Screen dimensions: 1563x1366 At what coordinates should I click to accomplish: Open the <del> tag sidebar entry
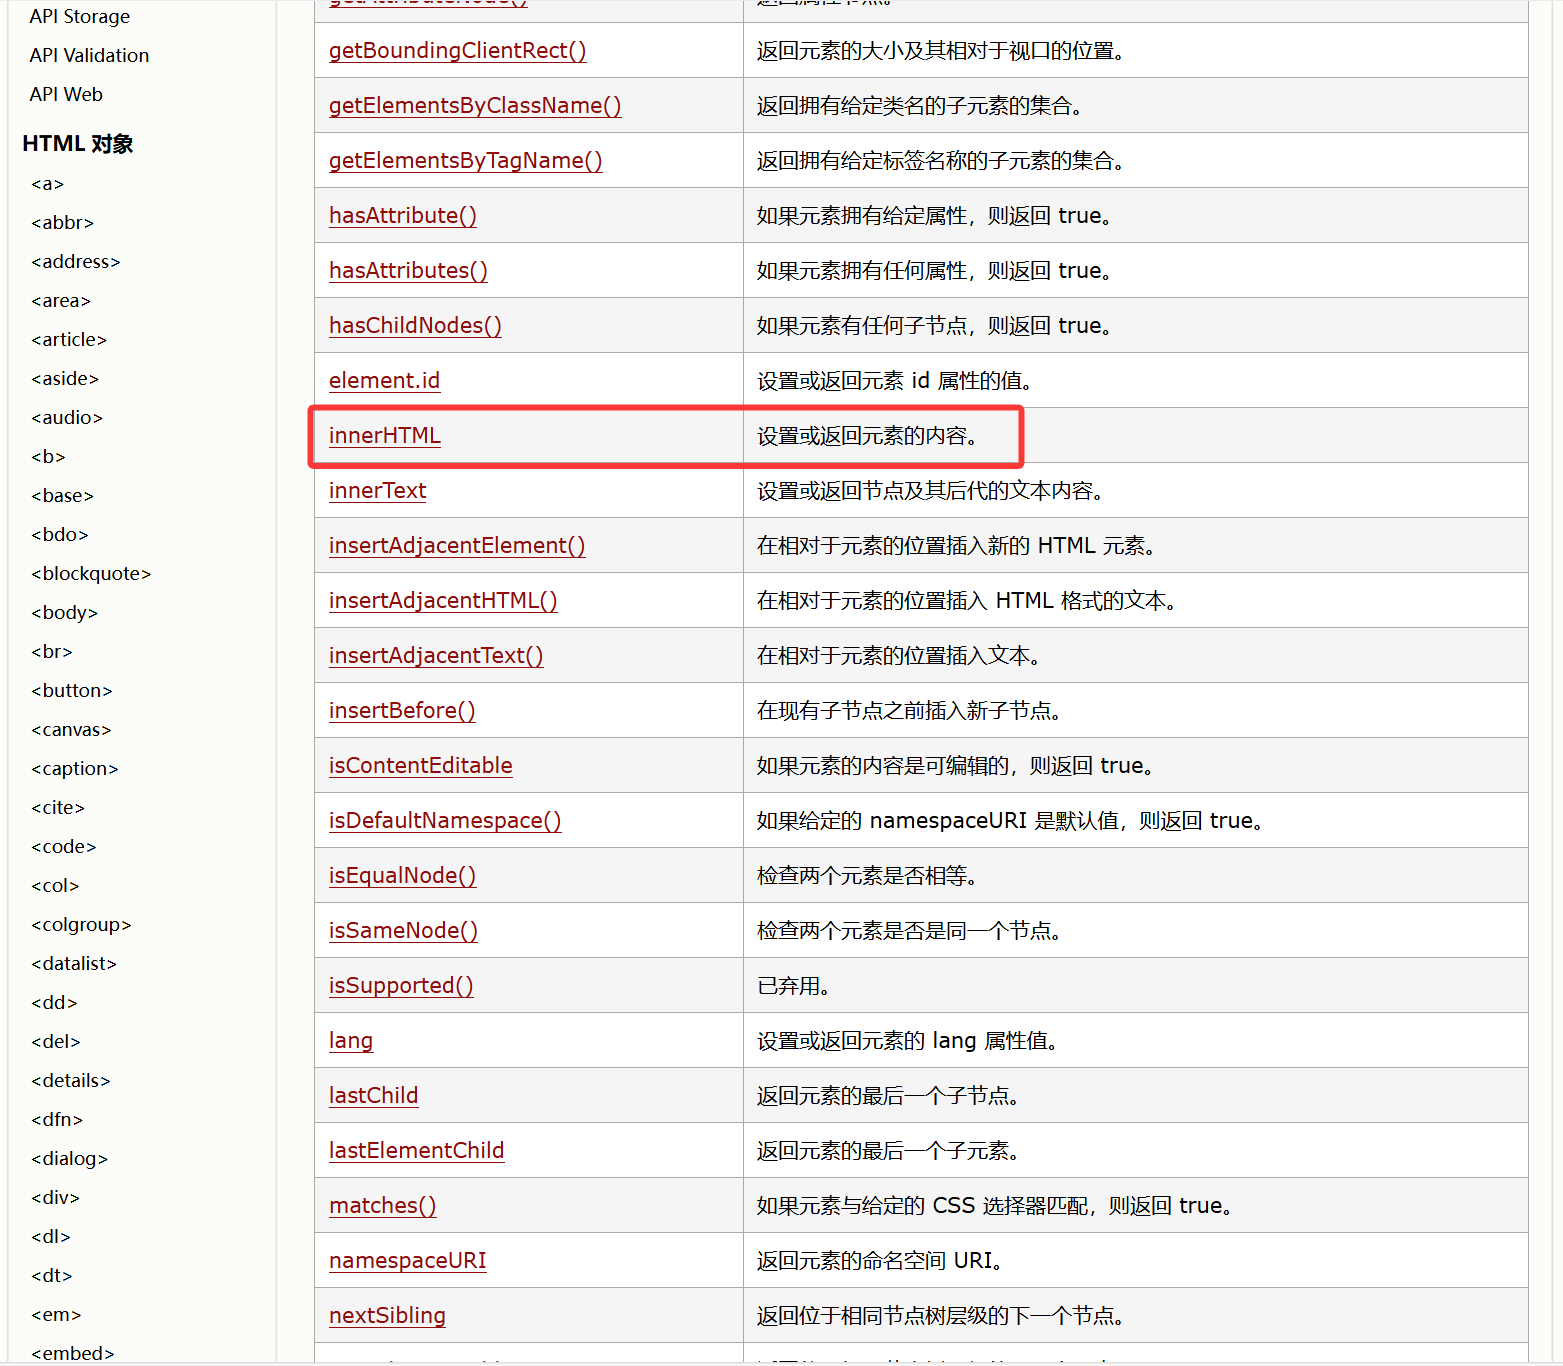(55, 1041)
